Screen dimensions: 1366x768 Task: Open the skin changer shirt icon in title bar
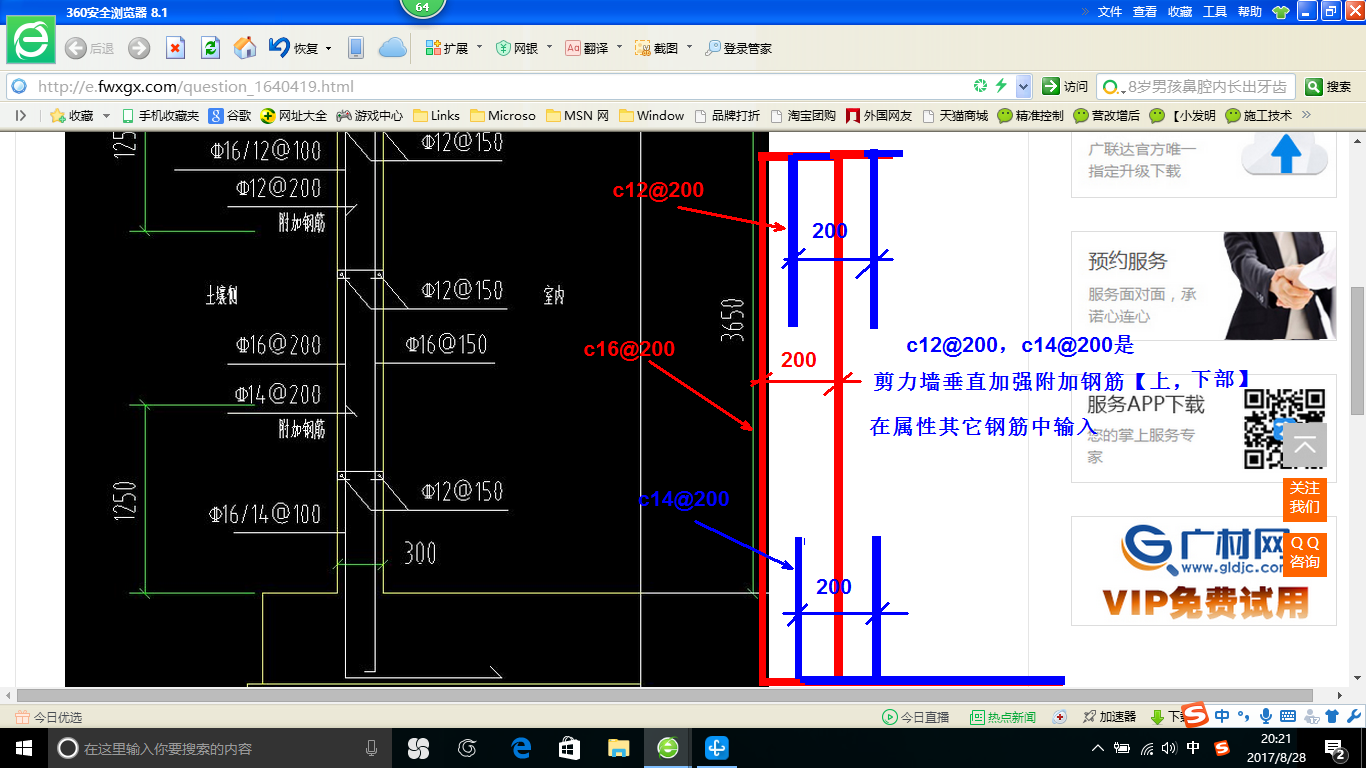pyautogui.click(x=1281, y=12)
